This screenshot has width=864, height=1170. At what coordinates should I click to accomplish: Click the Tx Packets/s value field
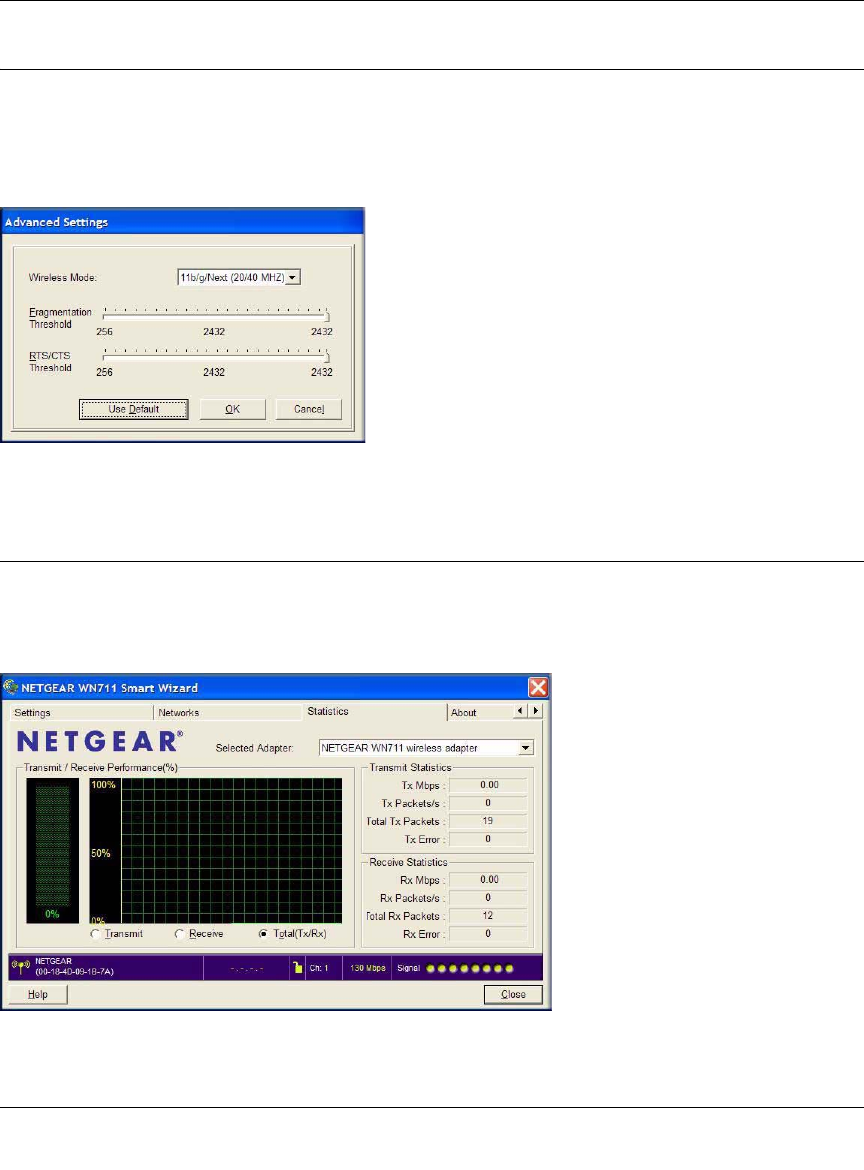point(489,803)
